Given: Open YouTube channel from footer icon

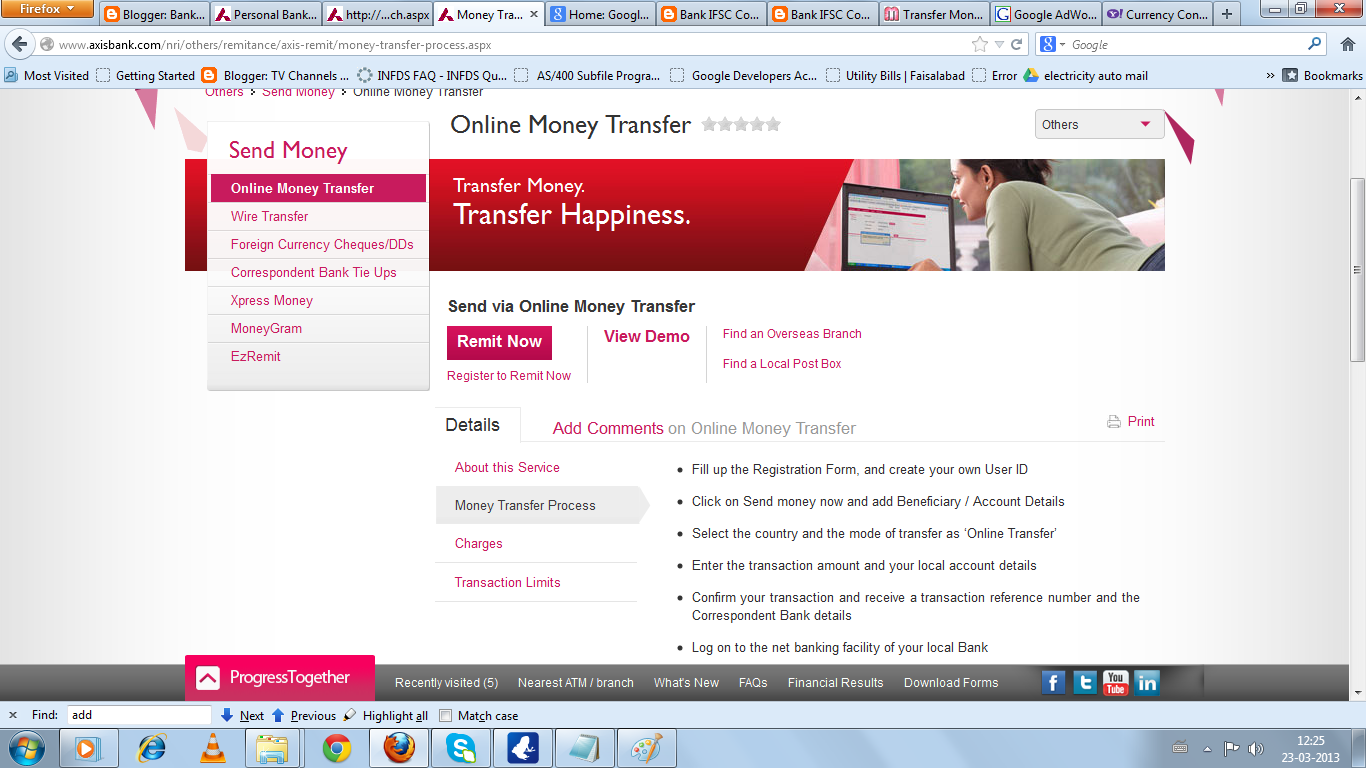Looking at the screenshot, I should point(1116,682).
